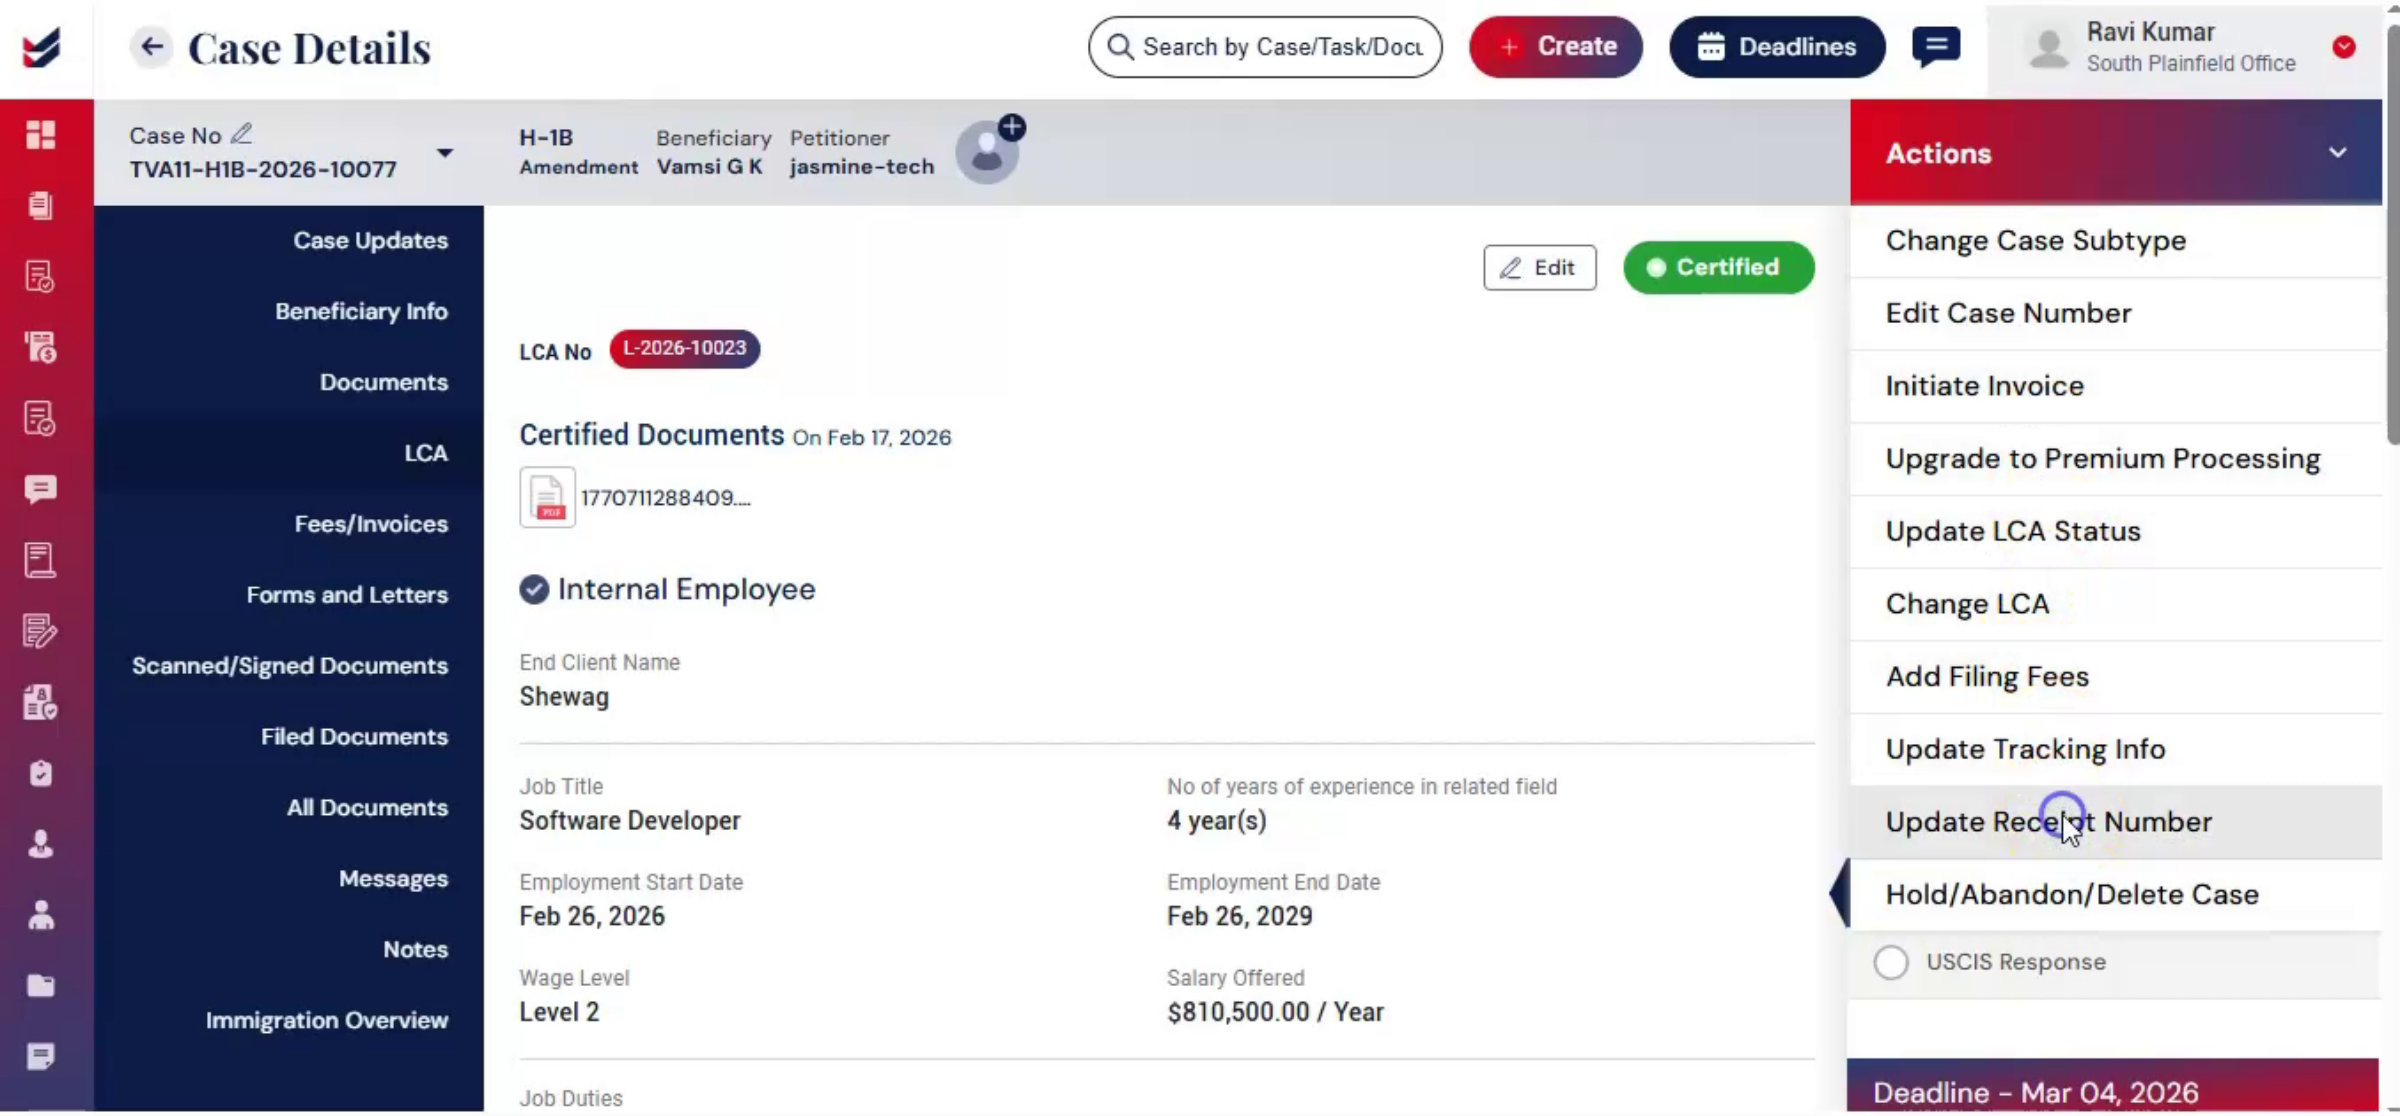Screen dimensions: 2400x1116
Task: Open the Messages tab
Action: 393,879
